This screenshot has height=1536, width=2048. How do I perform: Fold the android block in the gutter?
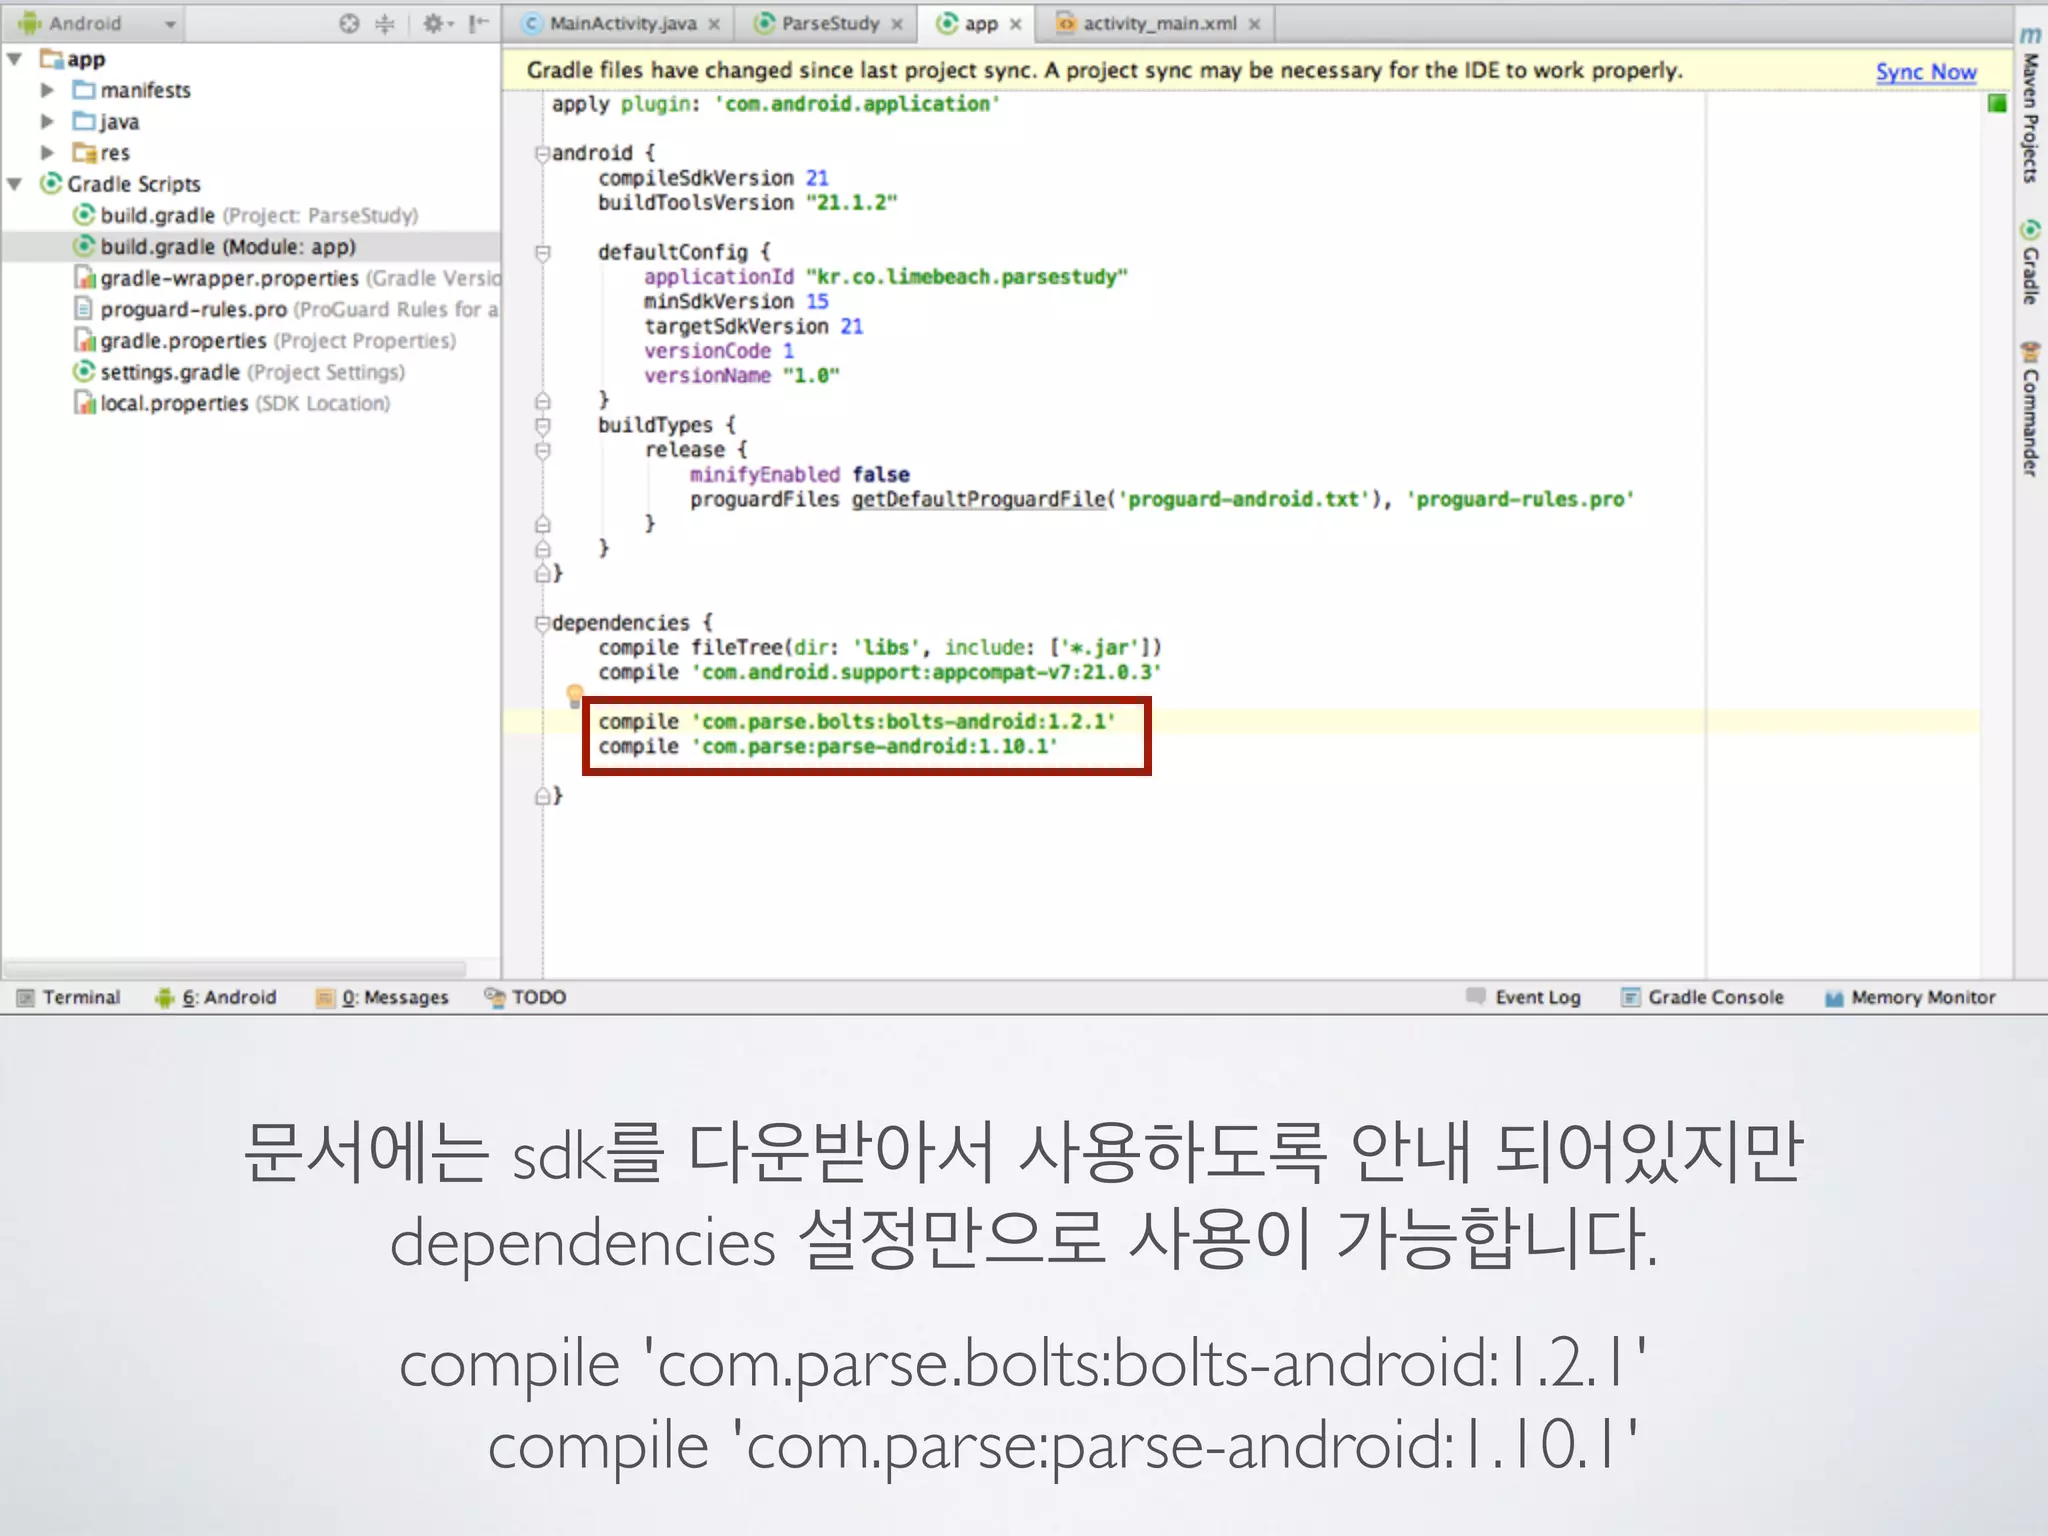click(542, 153)
